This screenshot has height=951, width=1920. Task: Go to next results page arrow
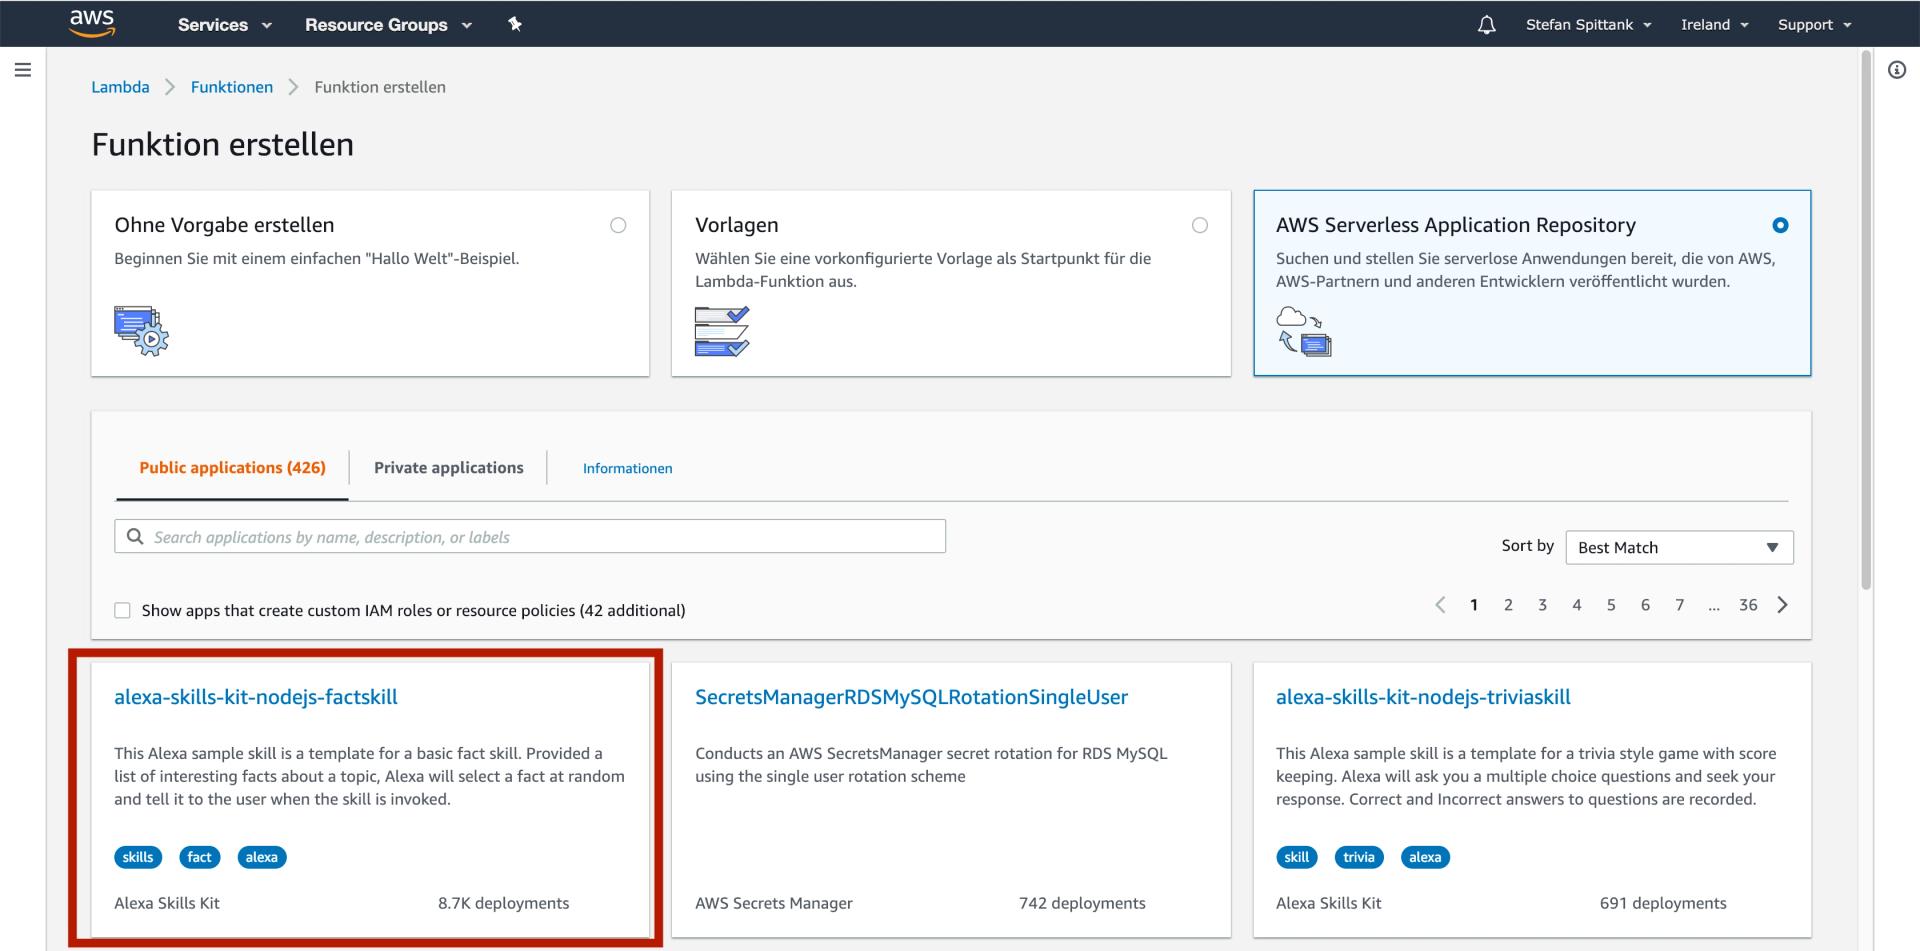1782,605
